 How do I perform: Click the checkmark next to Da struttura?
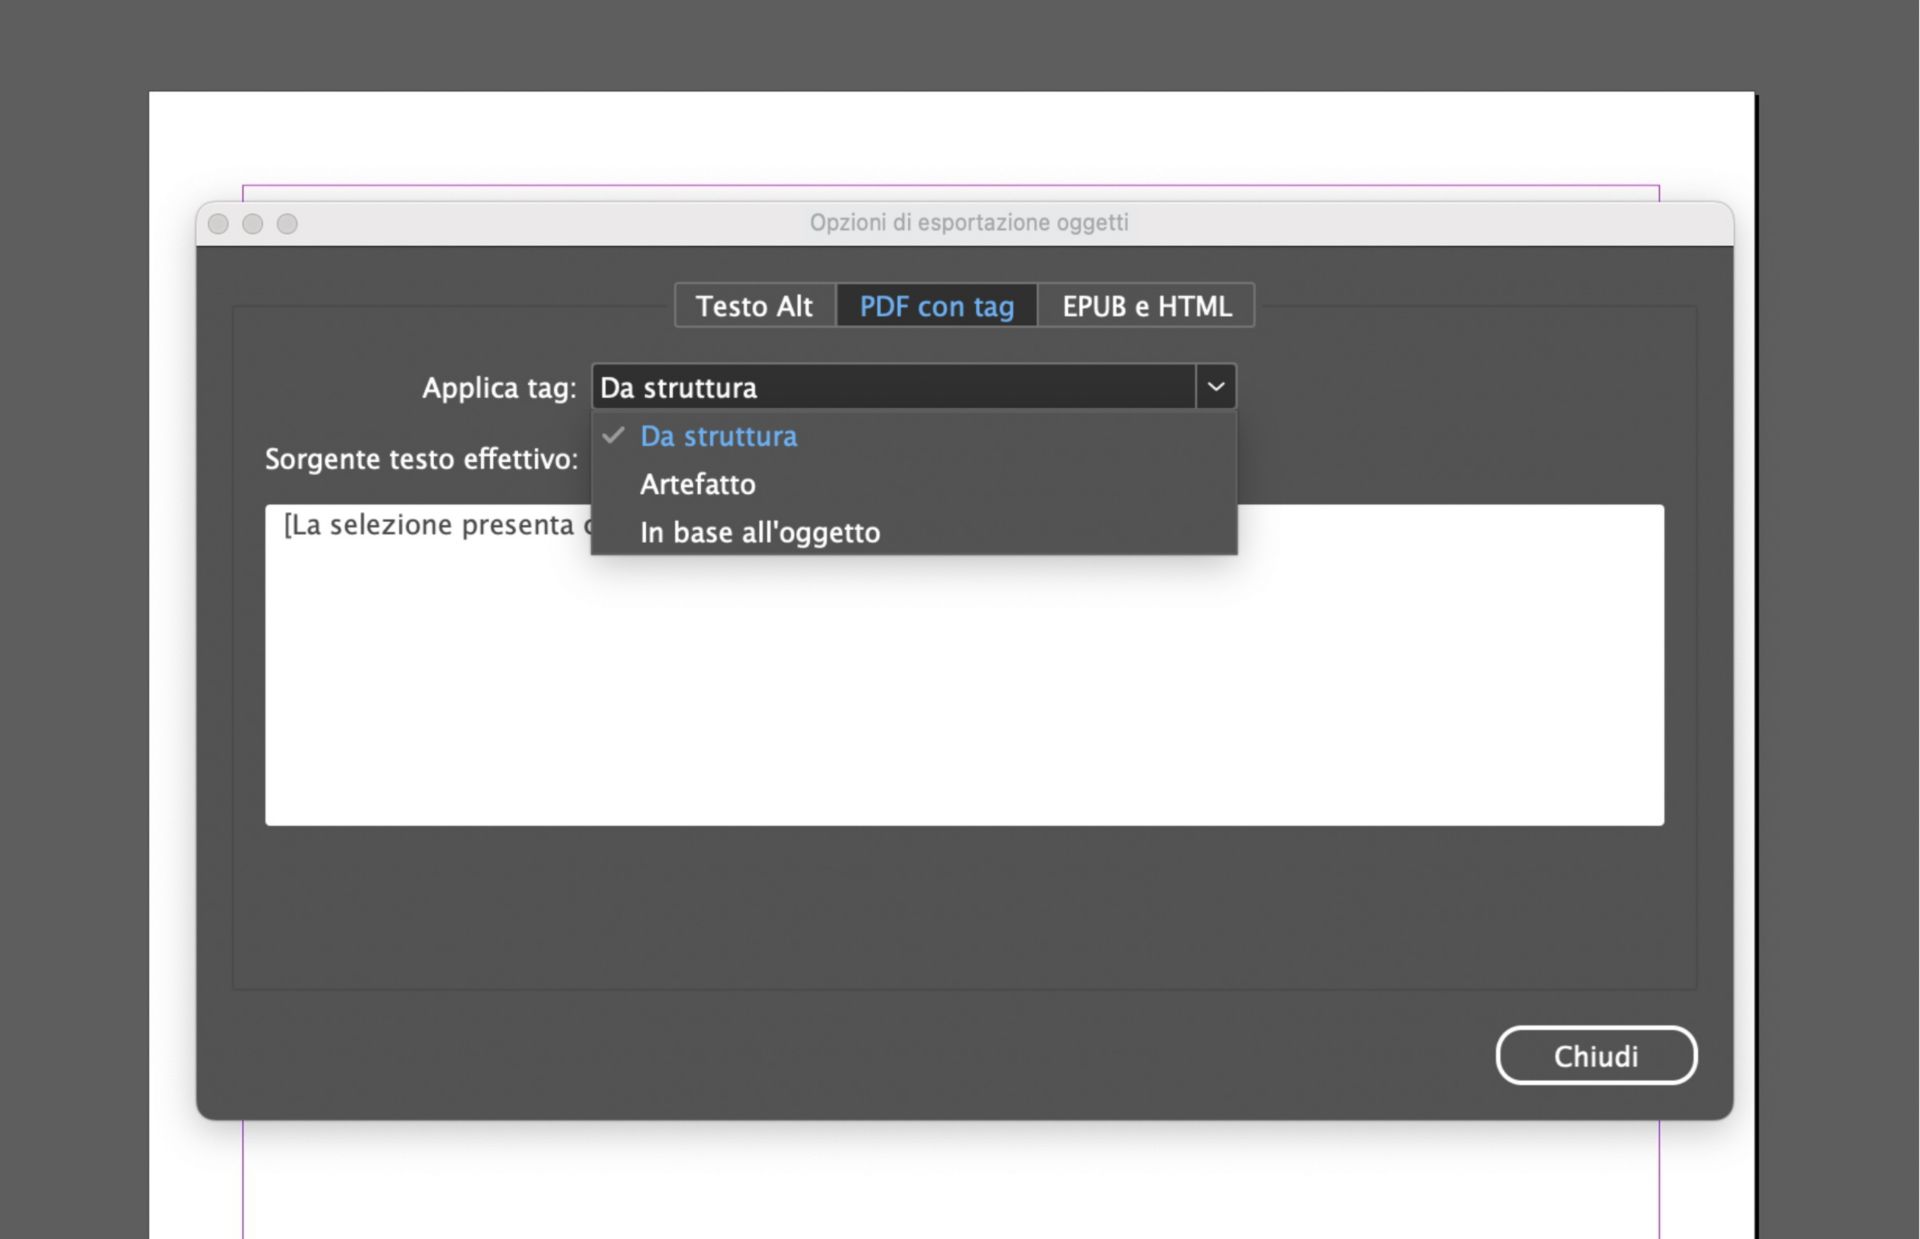[x=613, y=436]
